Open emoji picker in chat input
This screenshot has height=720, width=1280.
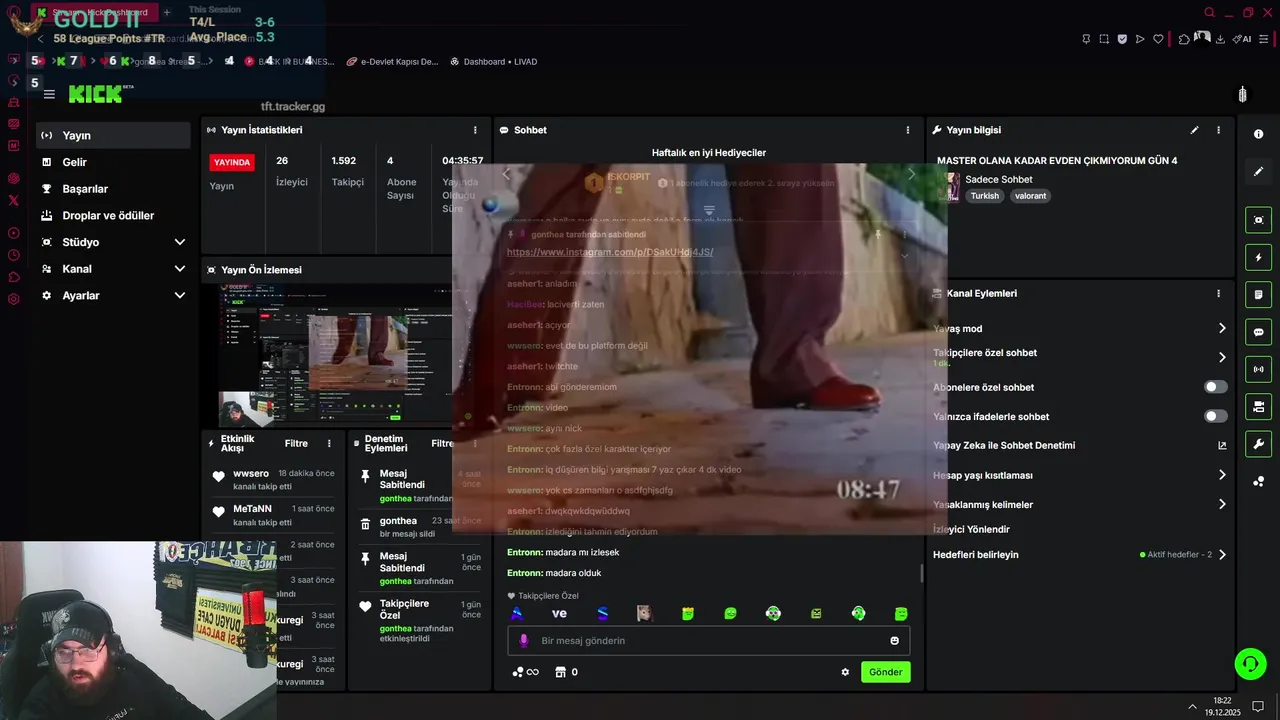894,641
